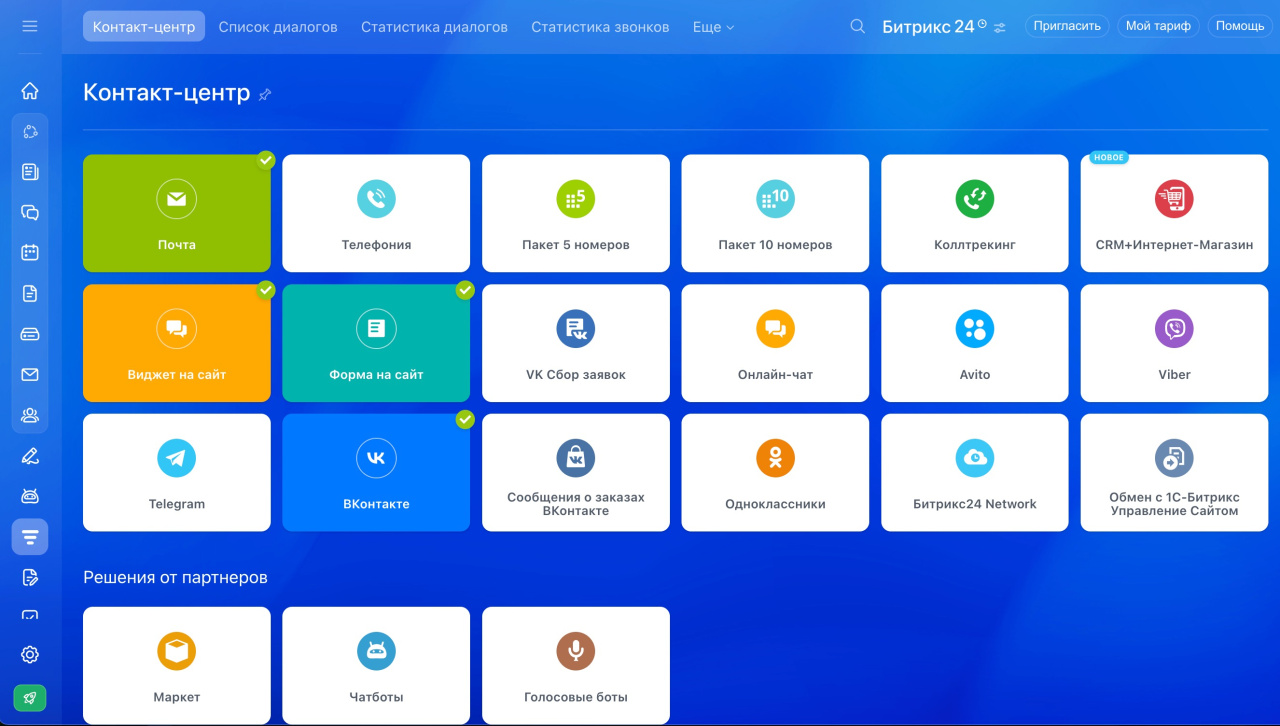The height and width of the screenshot is (726, 1280).
Task: Open the sliders settings icon by logo
Action: [x=1000, y=27]
